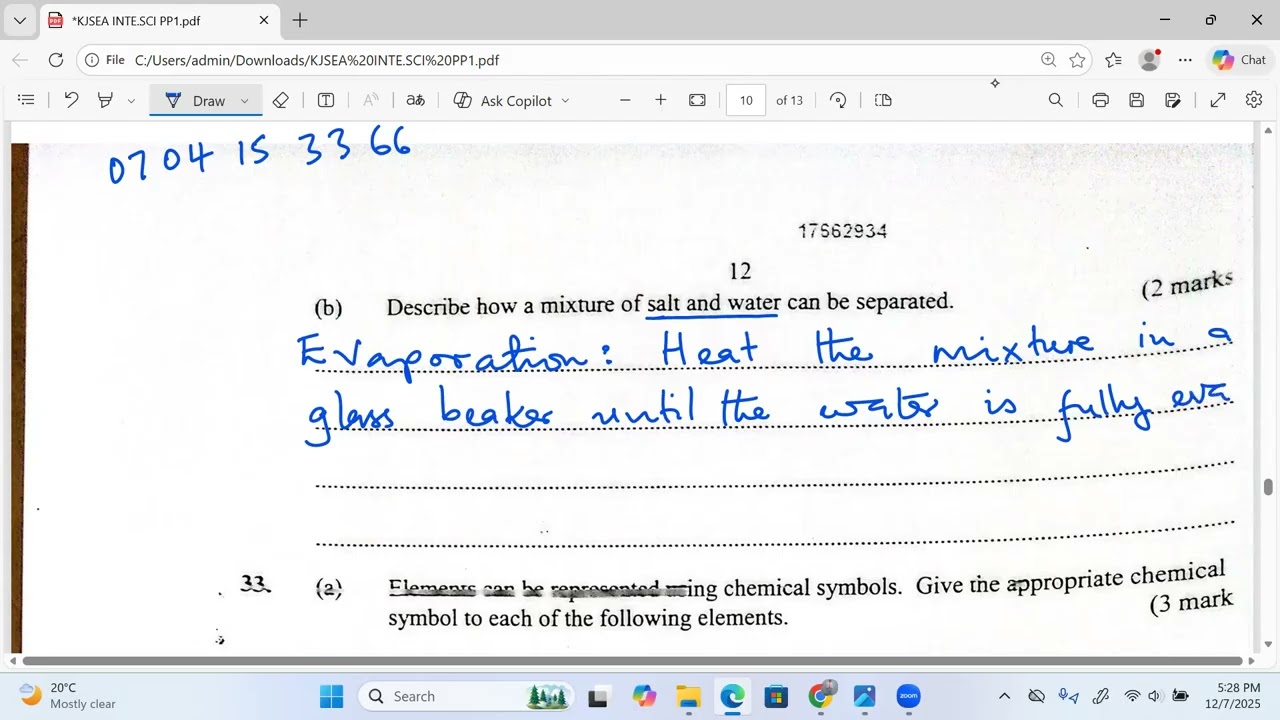Click the Read aloud icon
Viewport: 1280px width, 720px height.
pyautogui.click(x=370, y=100)
